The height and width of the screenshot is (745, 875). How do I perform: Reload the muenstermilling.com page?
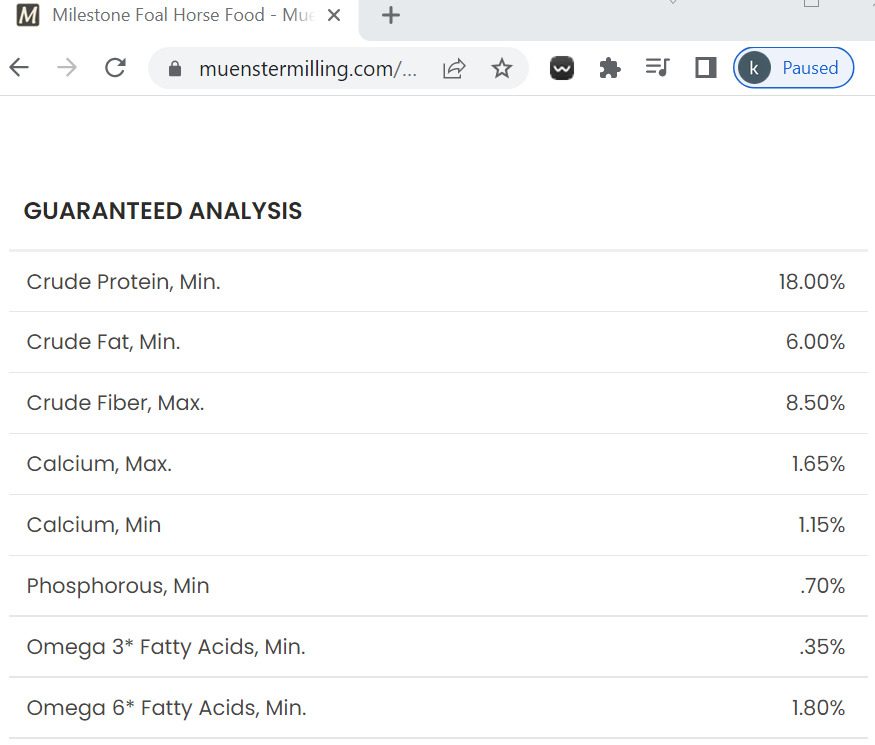click(x=115, y=68)
